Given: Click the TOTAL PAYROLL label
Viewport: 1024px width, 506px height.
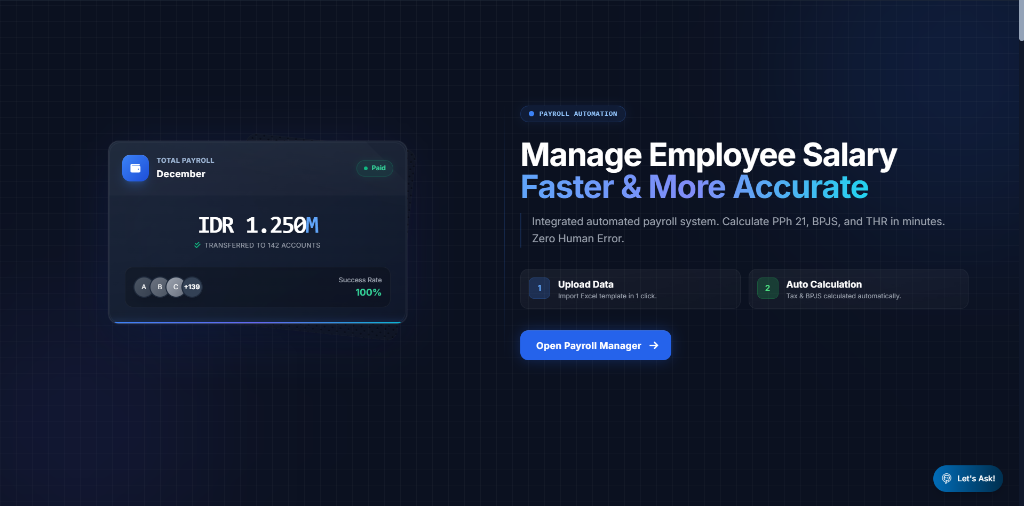Looking at the screenshot, I should [x=185, y=161].
